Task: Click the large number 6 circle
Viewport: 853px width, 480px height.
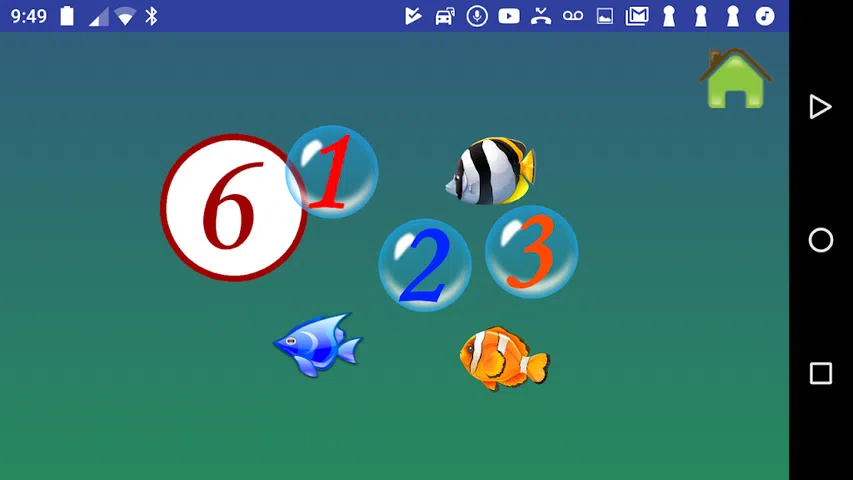Action: tap(231, 208)
